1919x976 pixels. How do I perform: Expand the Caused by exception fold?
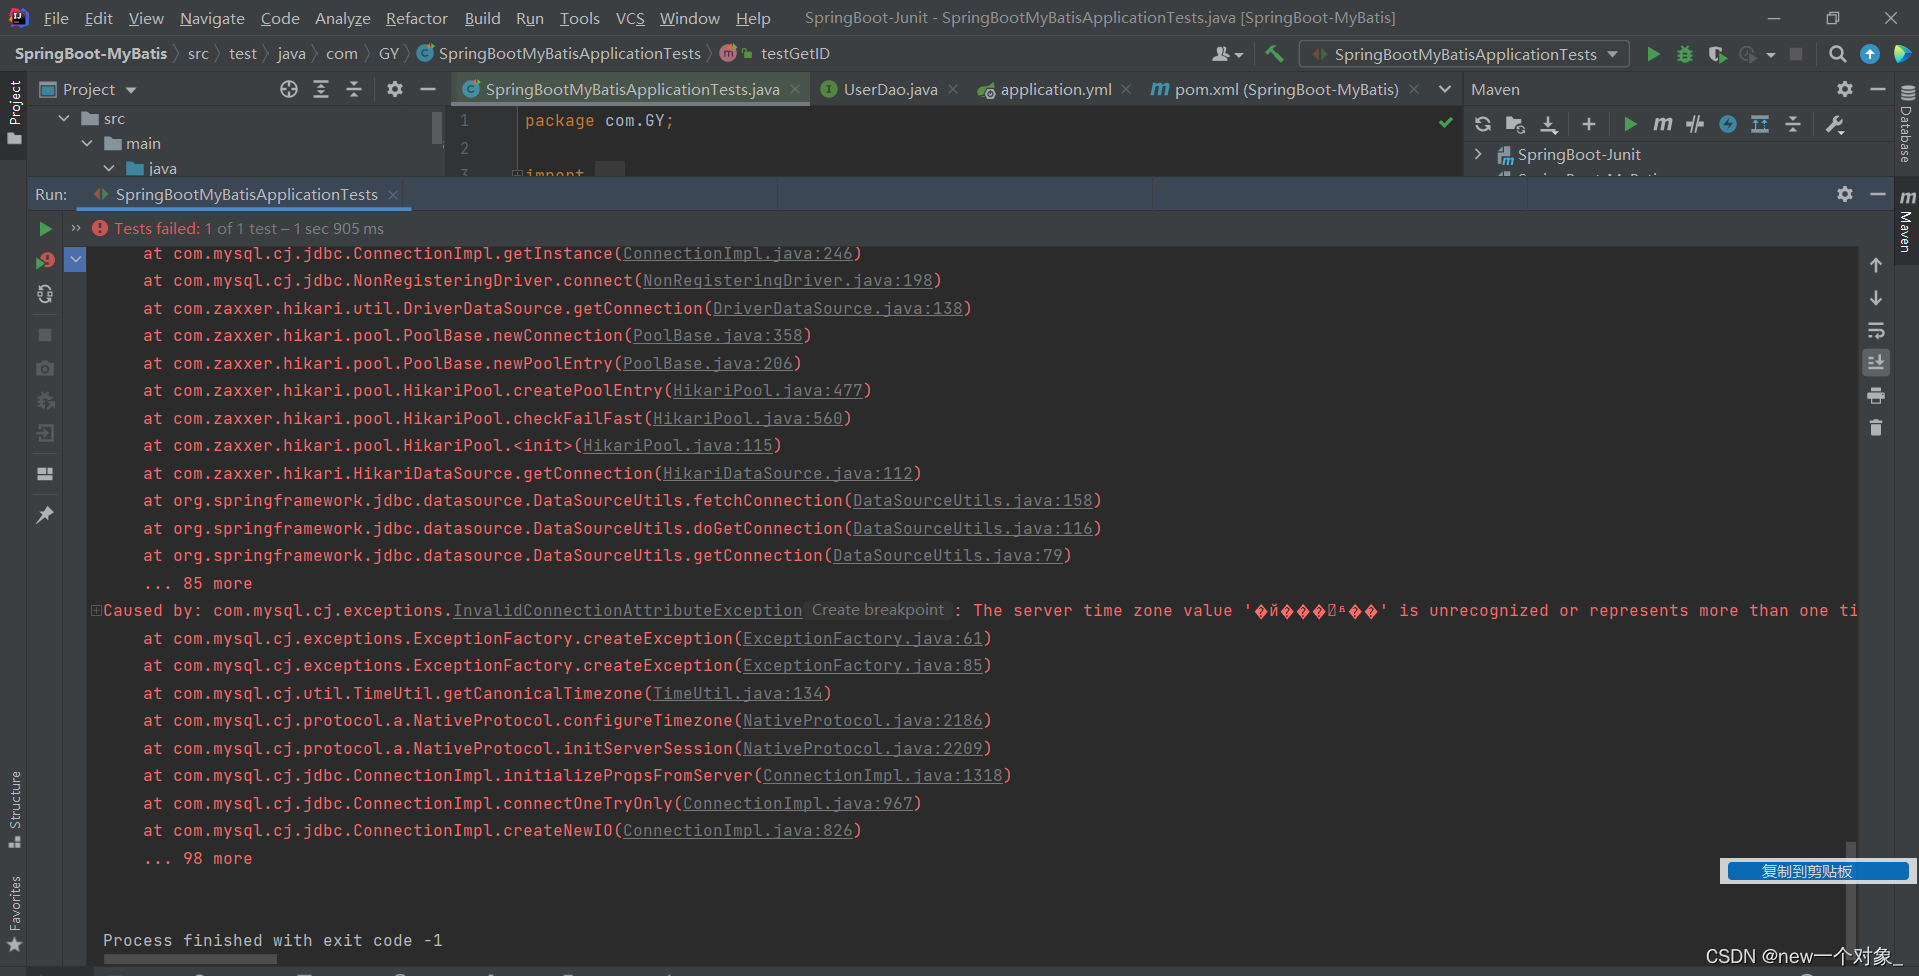click(x=96, y=610)
